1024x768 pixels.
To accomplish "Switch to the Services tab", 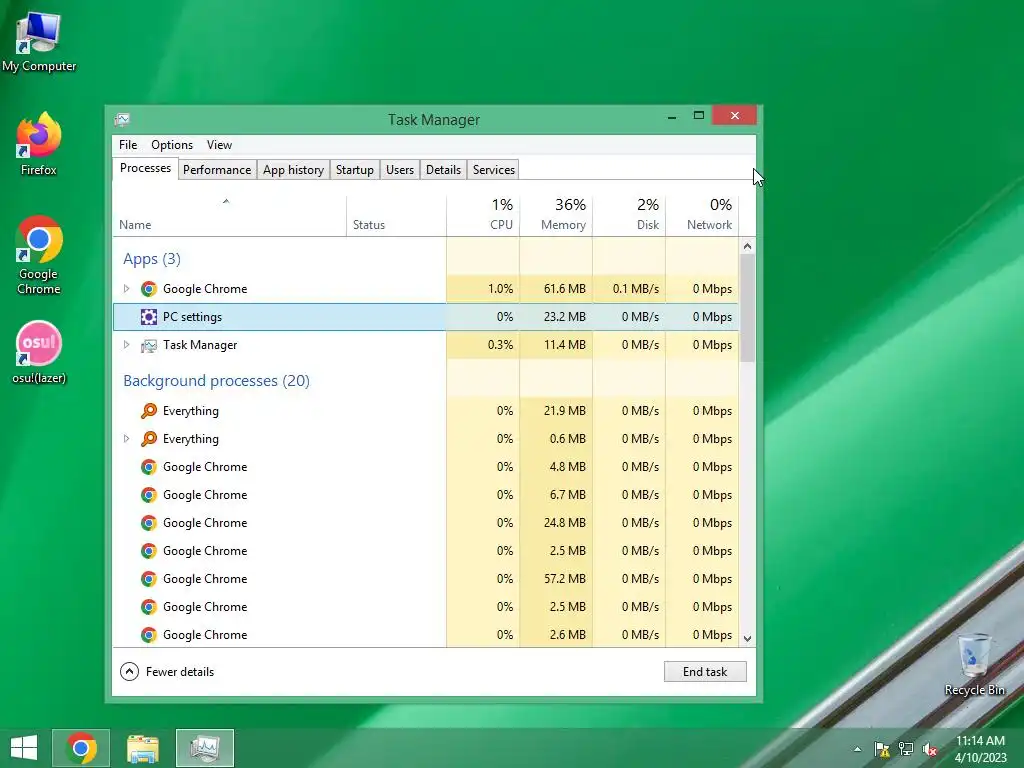I will click(x=494, y=170).
